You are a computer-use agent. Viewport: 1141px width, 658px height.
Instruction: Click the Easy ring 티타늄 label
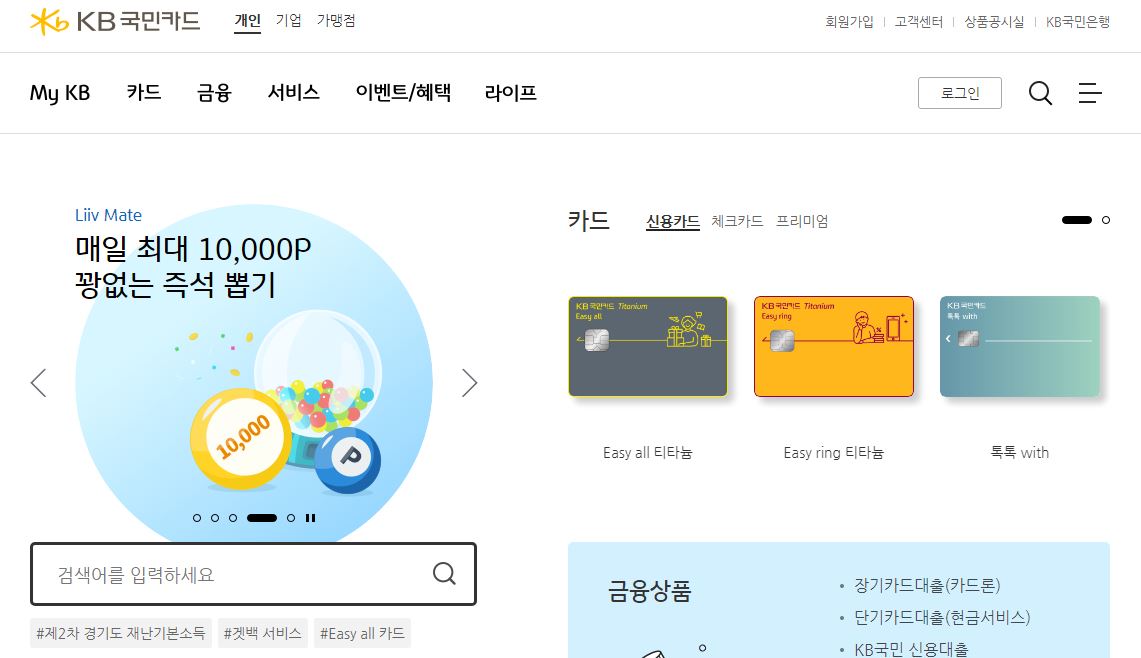tap(834, 453)
